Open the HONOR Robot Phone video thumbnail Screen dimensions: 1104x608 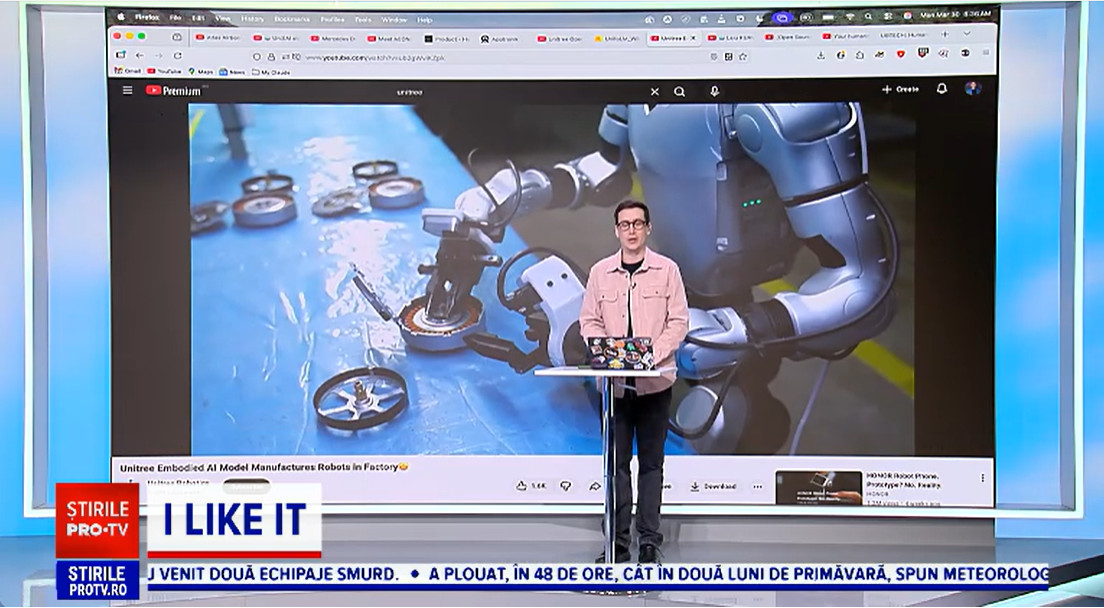pyautogui.click(x=818, y=487)
